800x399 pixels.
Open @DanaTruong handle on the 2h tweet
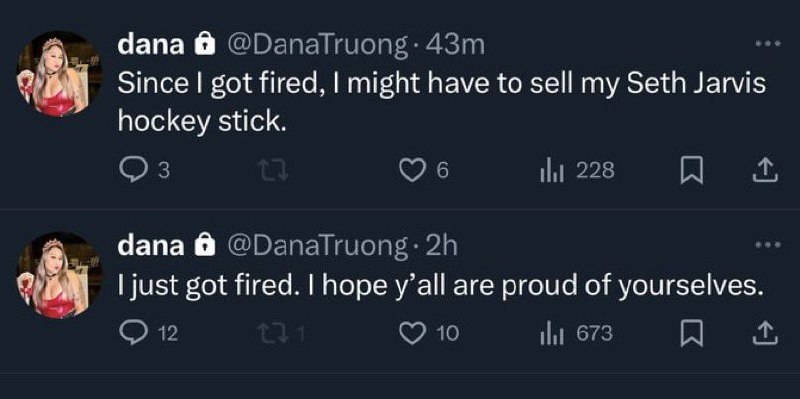317,247
